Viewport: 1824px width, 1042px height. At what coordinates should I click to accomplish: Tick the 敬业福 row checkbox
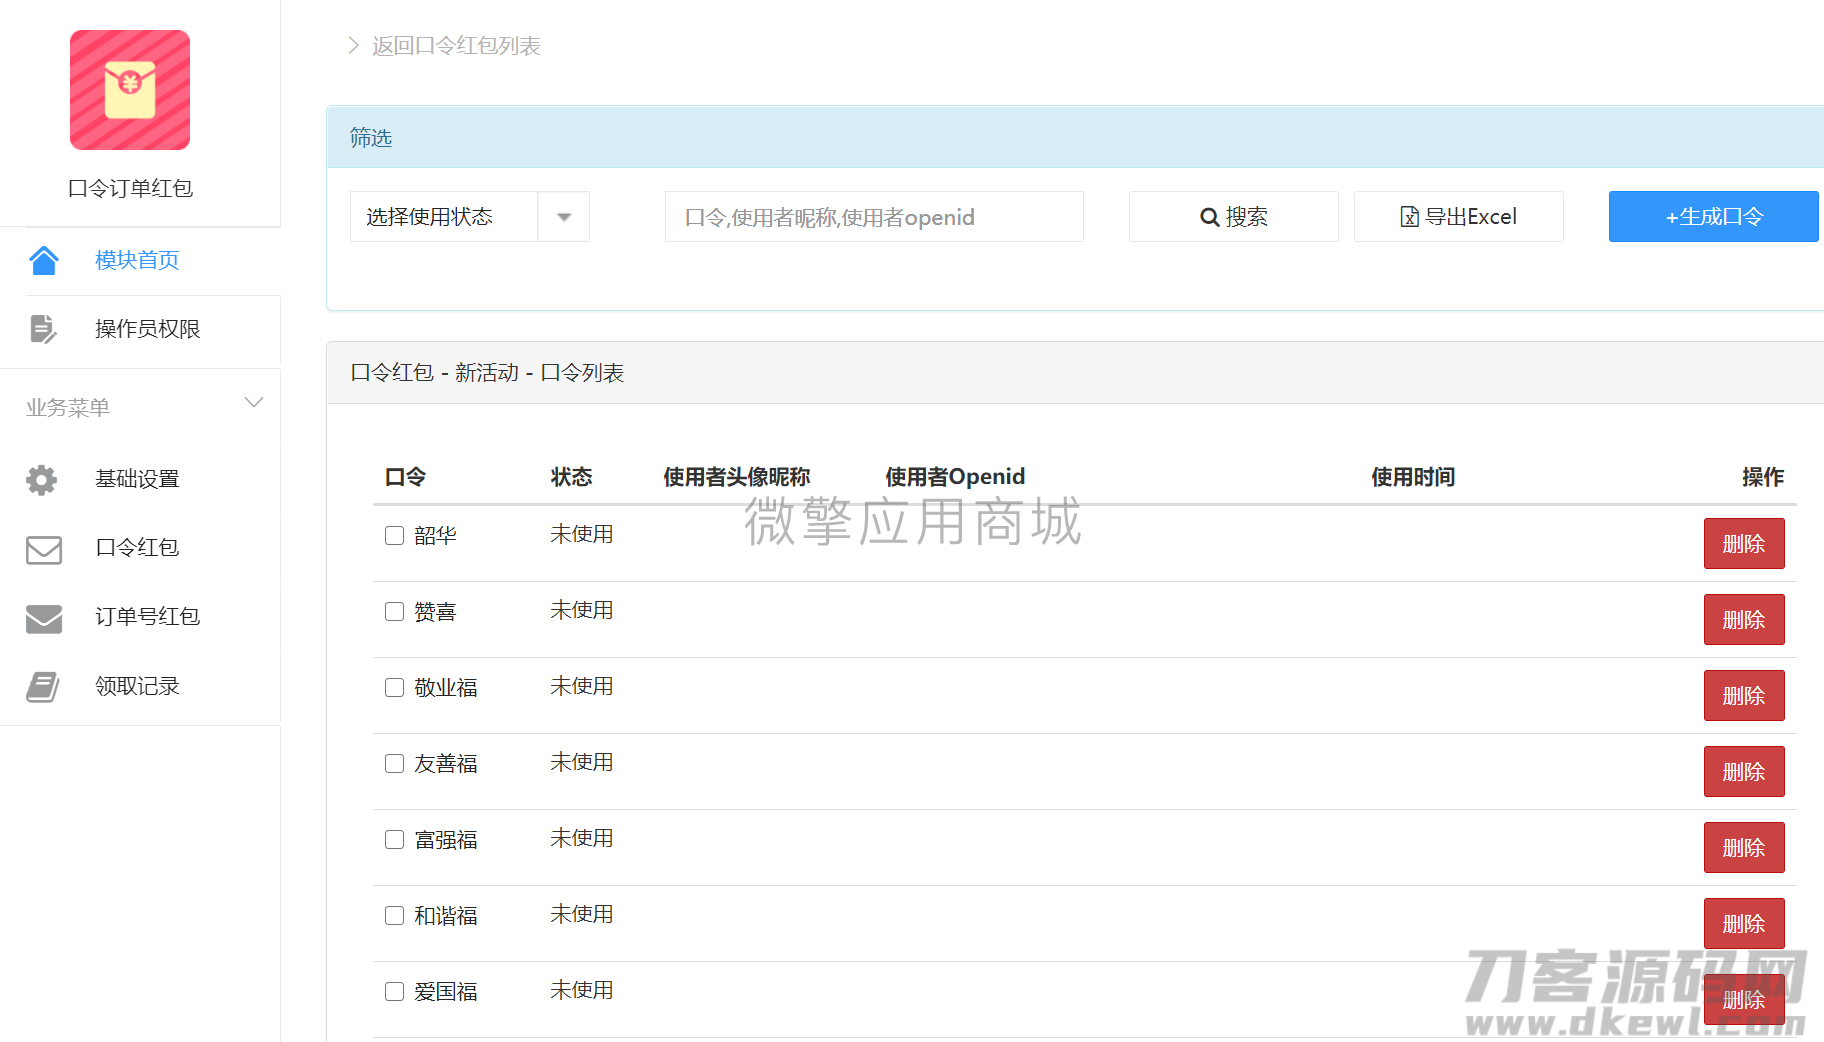click(395, 688)
